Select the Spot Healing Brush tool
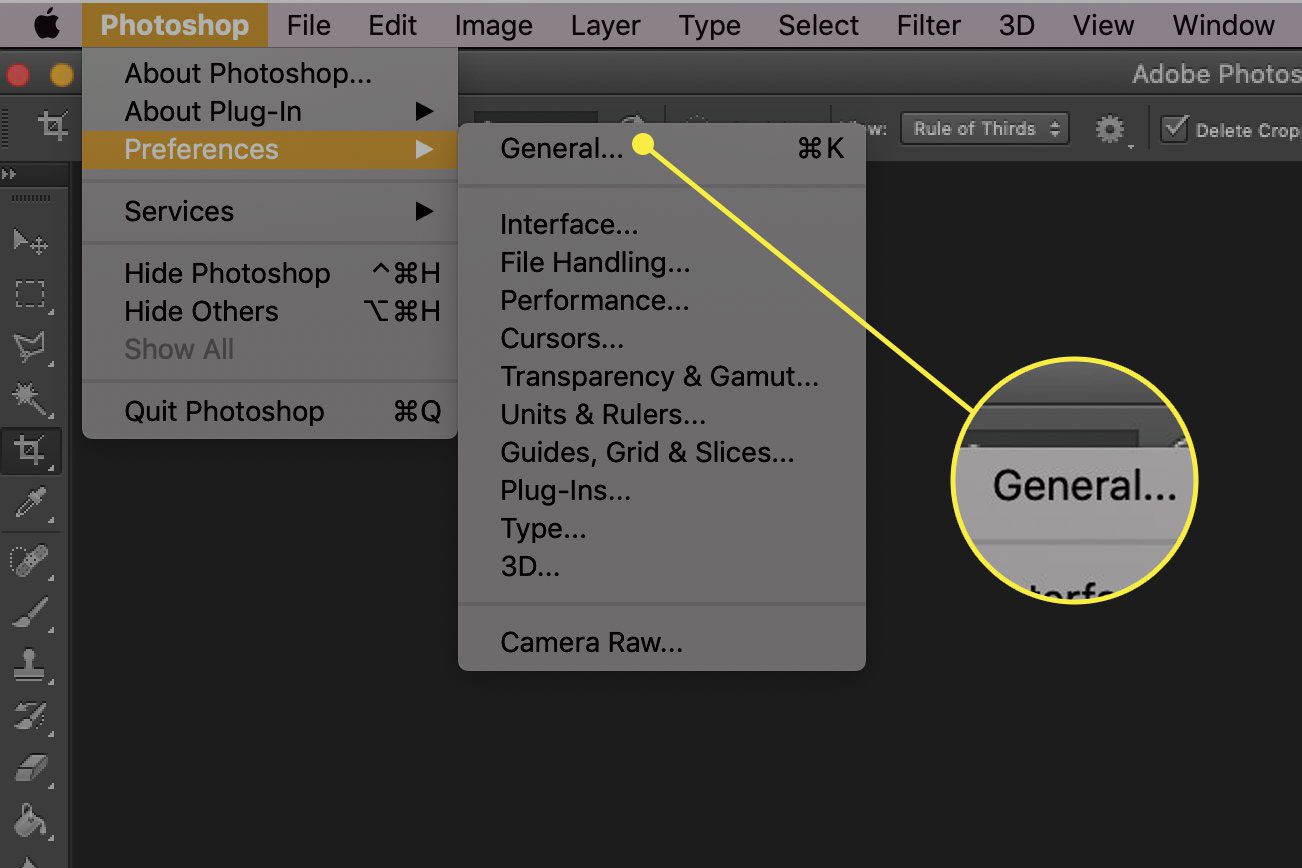The image size is (1302, 868). click(x=30, y=560)
